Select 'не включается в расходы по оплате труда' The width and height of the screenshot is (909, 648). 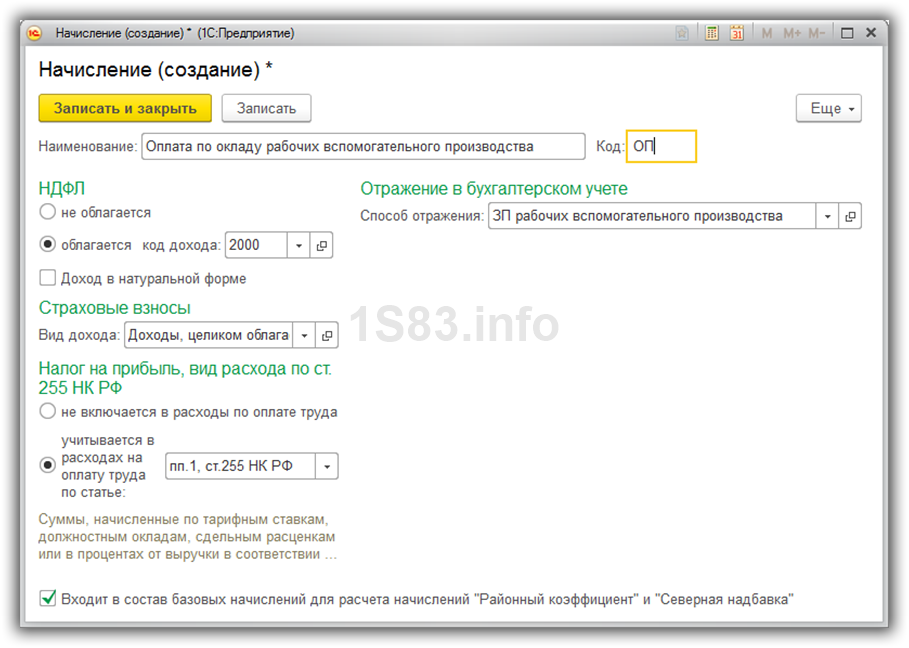click(x=47, y=411)
